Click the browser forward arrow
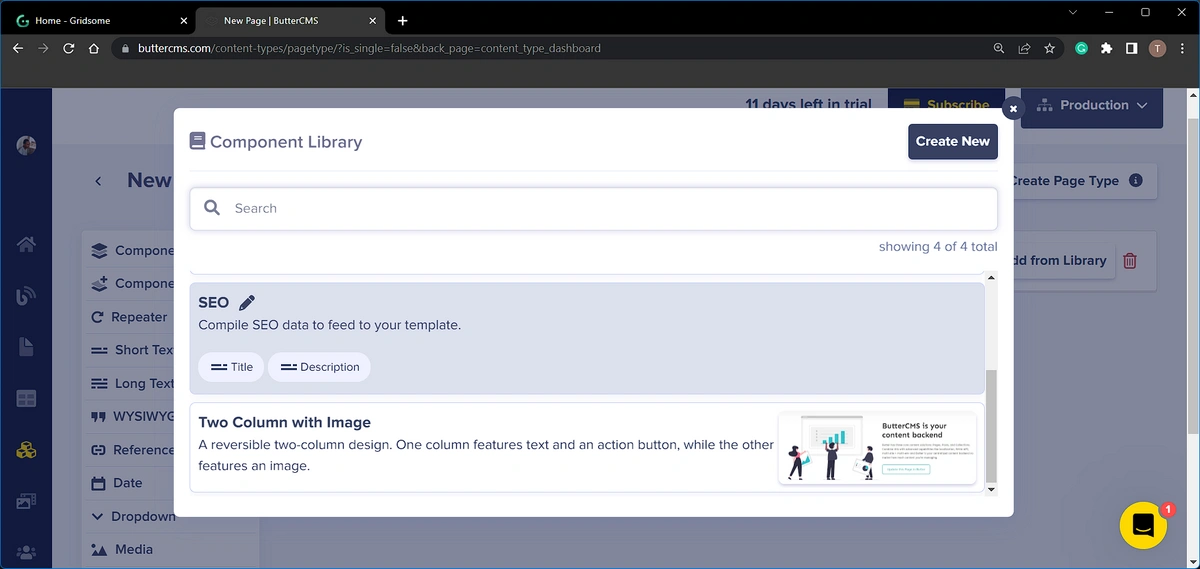The width and height of the screenshot is (1200, 569). 43,48
